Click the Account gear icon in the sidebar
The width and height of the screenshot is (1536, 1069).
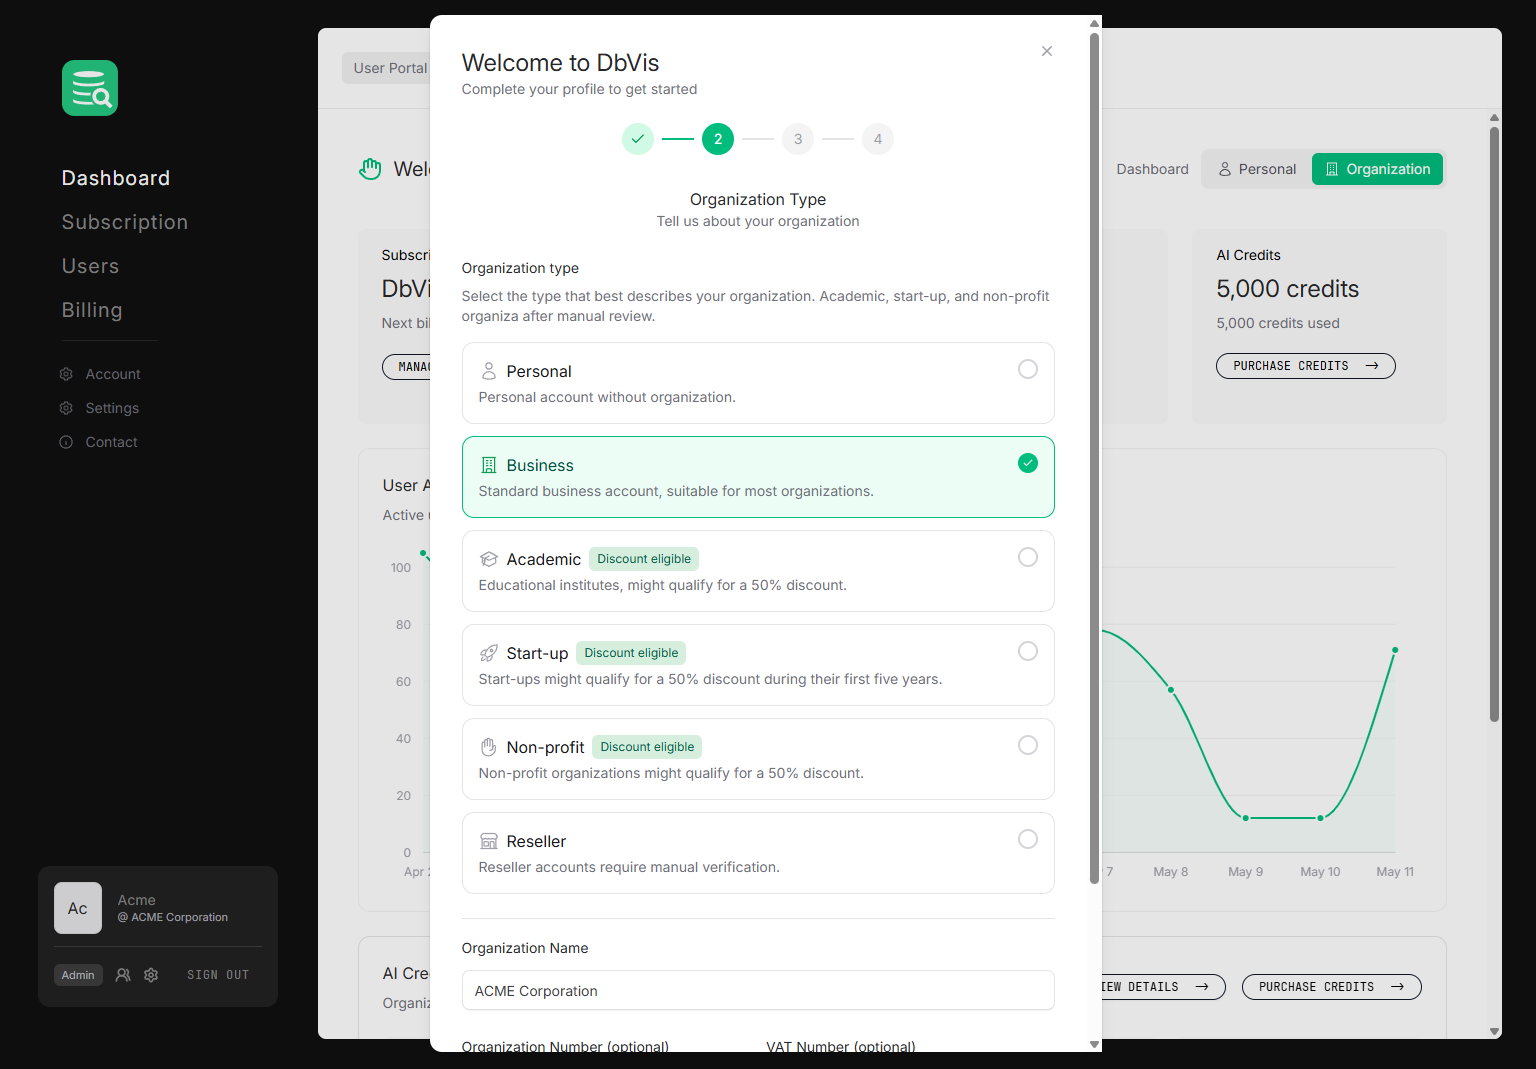tap(66, 374)
